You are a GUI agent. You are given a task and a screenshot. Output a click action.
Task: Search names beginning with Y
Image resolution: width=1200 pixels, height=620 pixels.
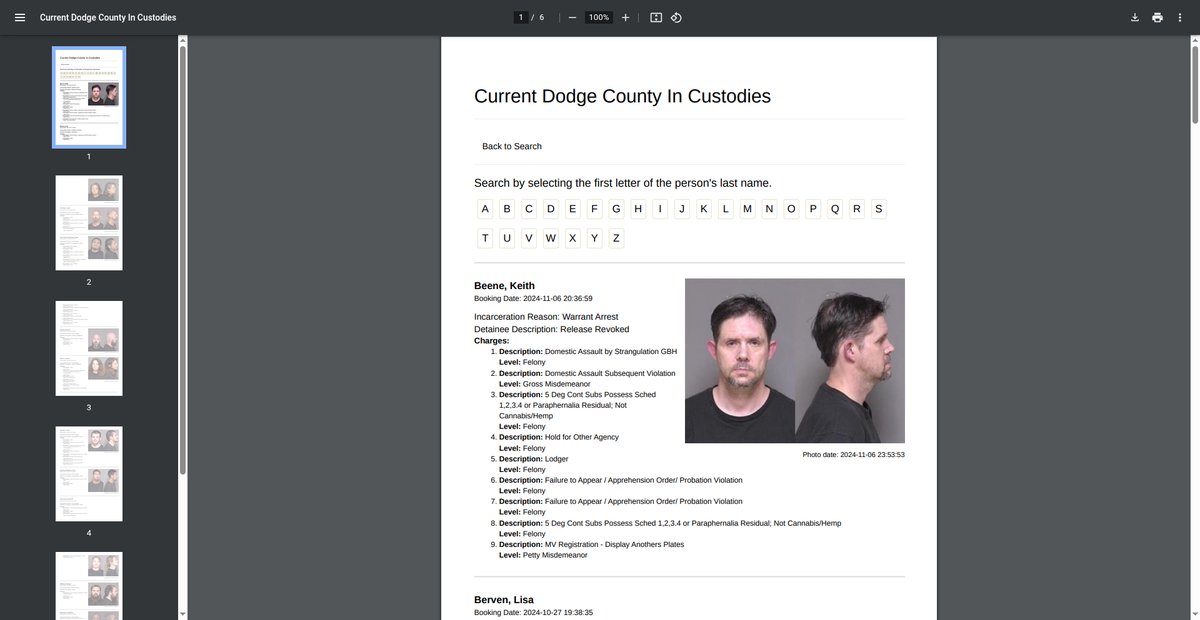pos(594,238)
